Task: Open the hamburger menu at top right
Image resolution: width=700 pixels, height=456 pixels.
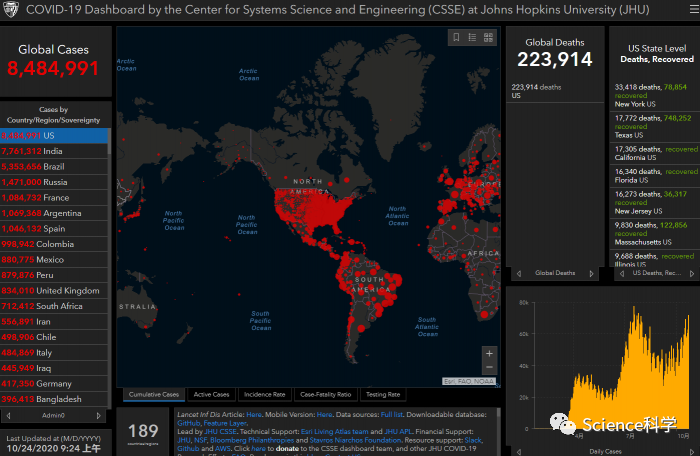Action: (694, 9)
